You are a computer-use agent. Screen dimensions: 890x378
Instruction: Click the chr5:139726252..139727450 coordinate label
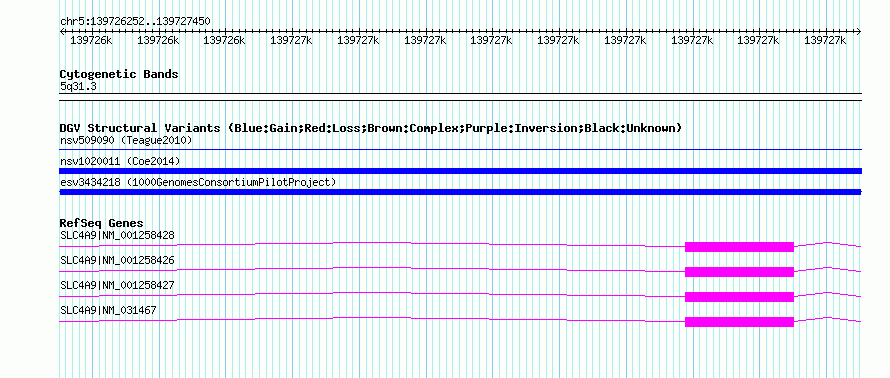point(135,22)
